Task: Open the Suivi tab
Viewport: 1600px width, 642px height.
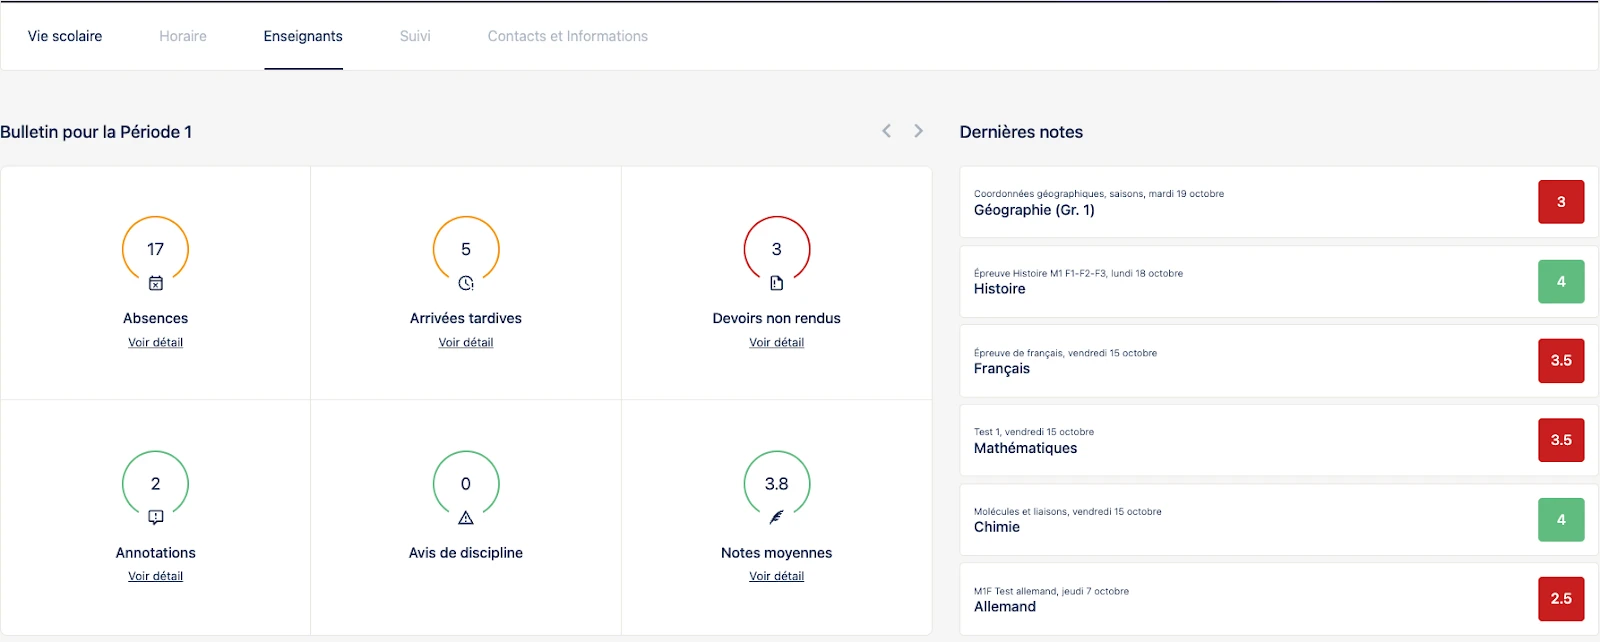Action: [x=415, y=36]
